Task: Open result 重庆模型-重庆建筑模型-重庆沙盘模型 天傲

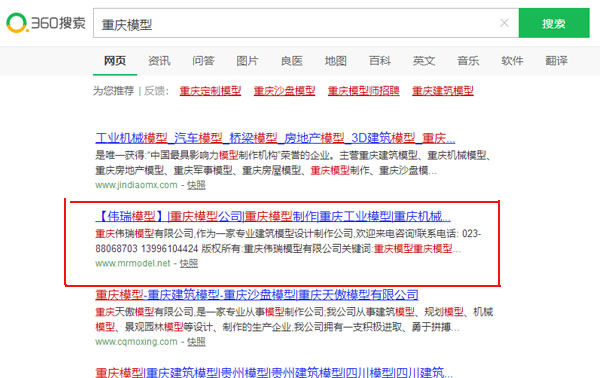Action: (257, 295)
